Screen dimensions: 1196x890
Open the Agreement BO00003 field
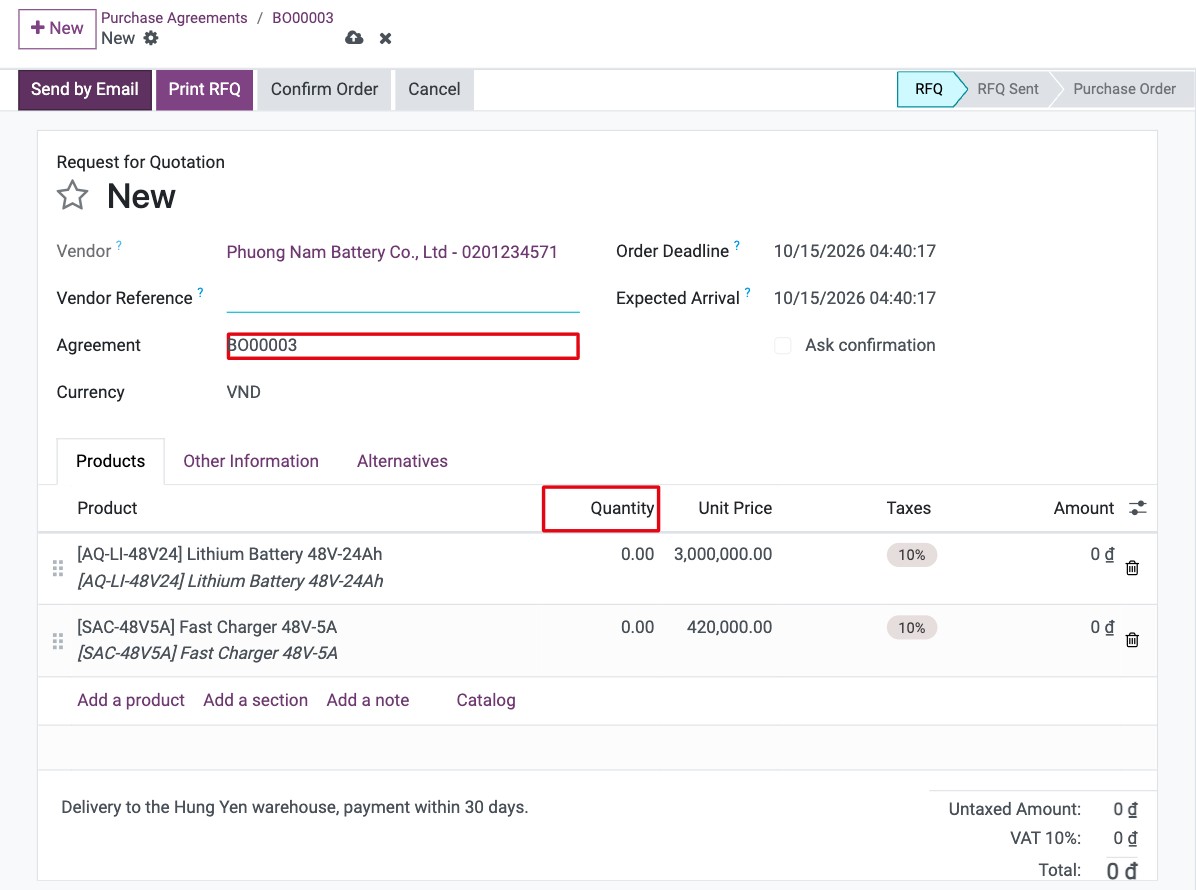click(403, 345)
